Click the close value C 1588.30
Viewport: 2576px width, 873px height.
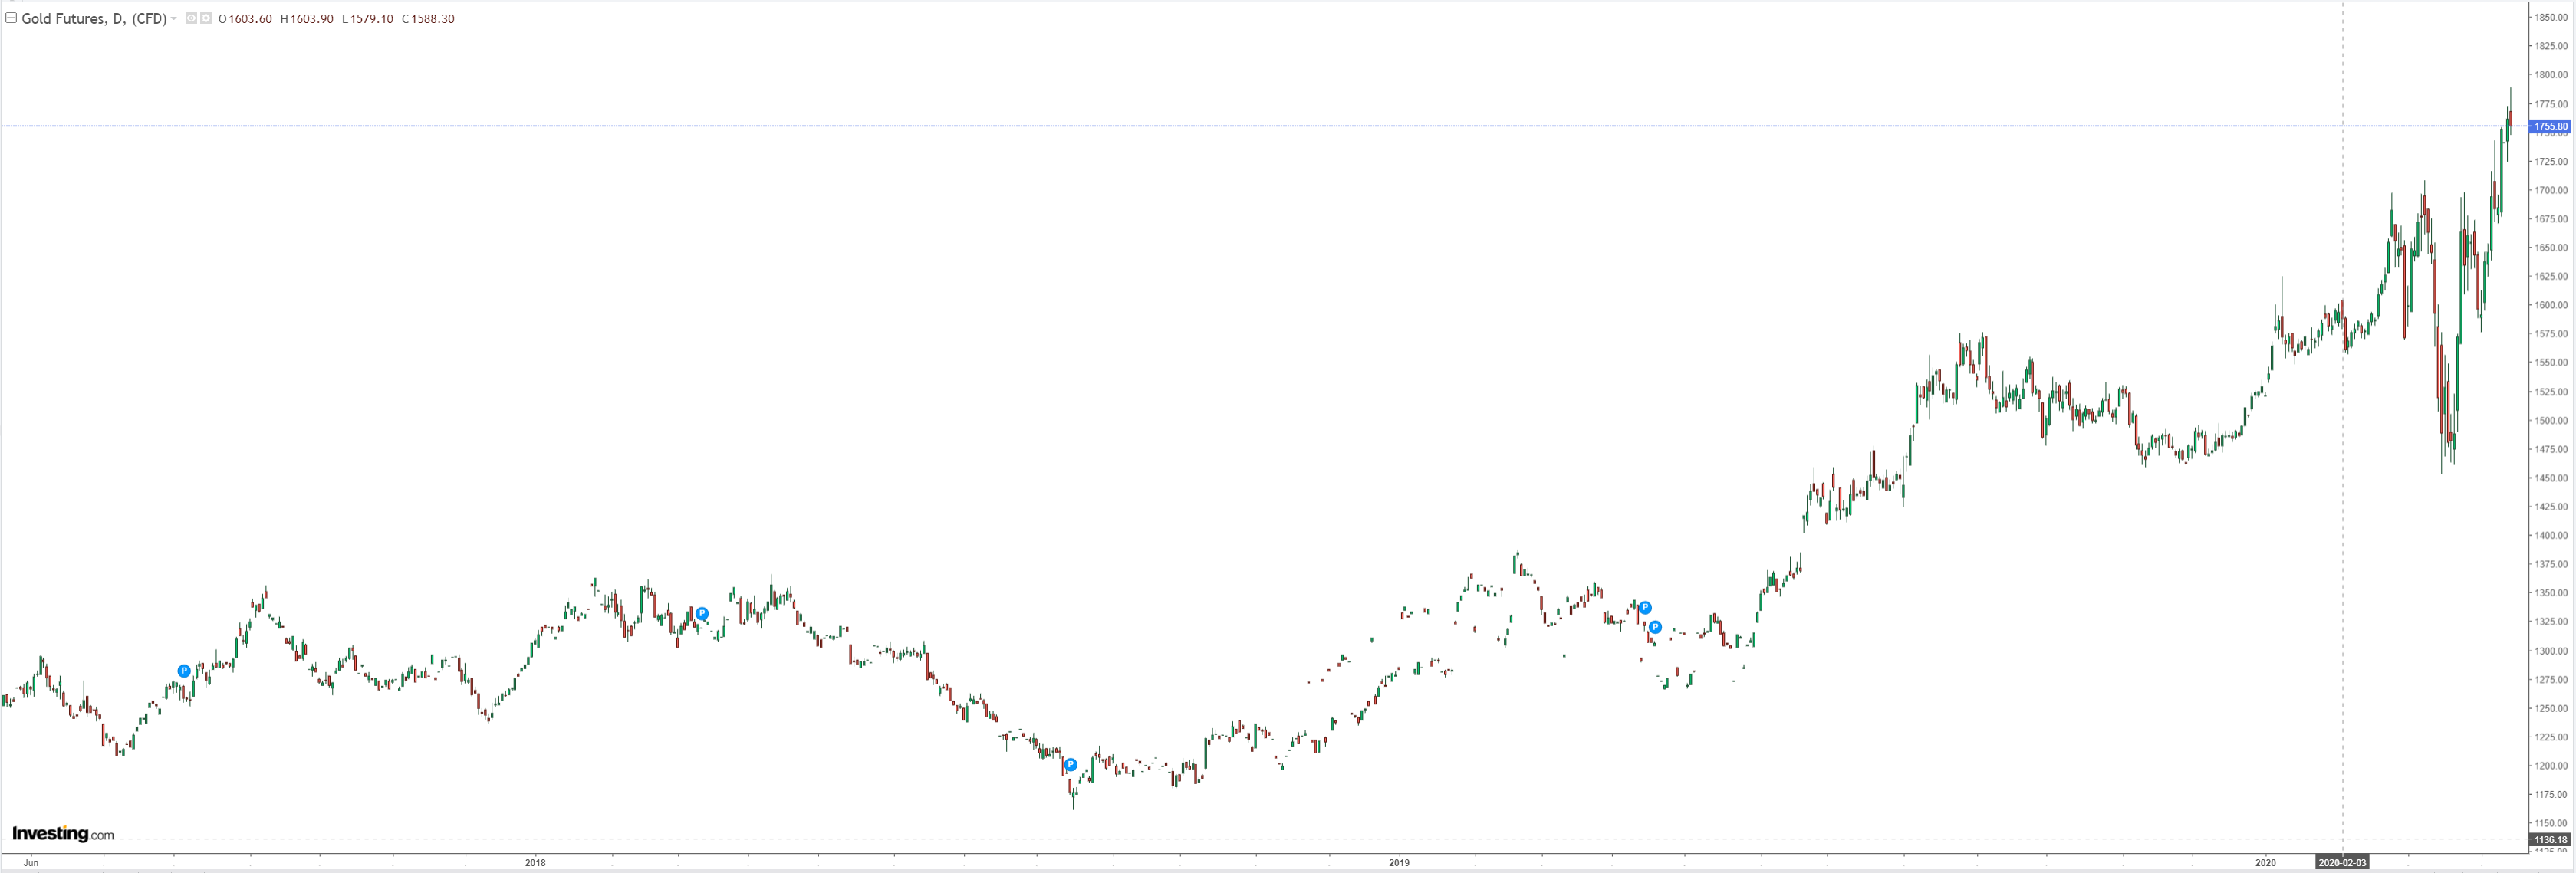click(428, 19)
